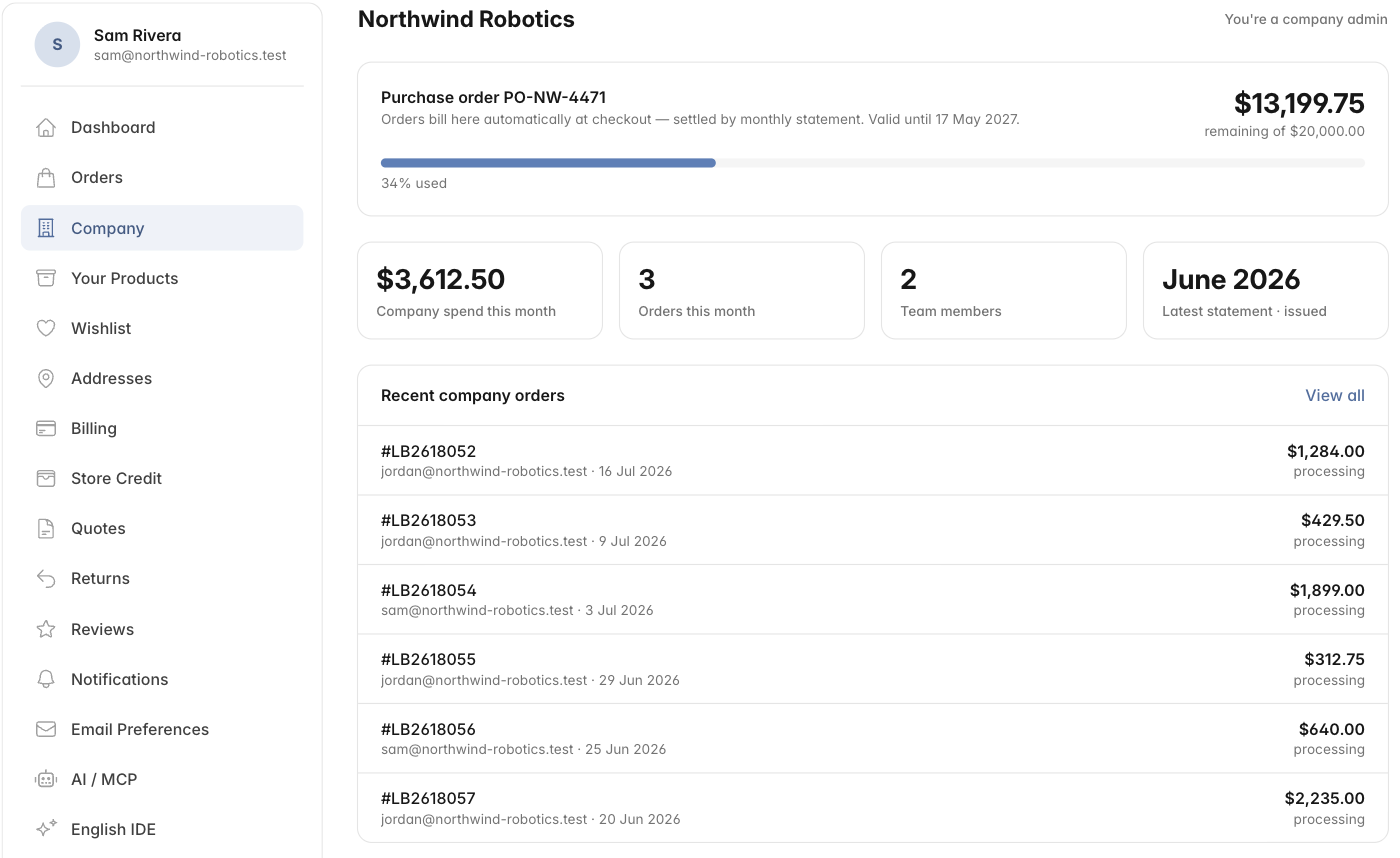This screenshot has width=1400, height=858.
Task: Open the Returns page
Action: coord(162,578)
